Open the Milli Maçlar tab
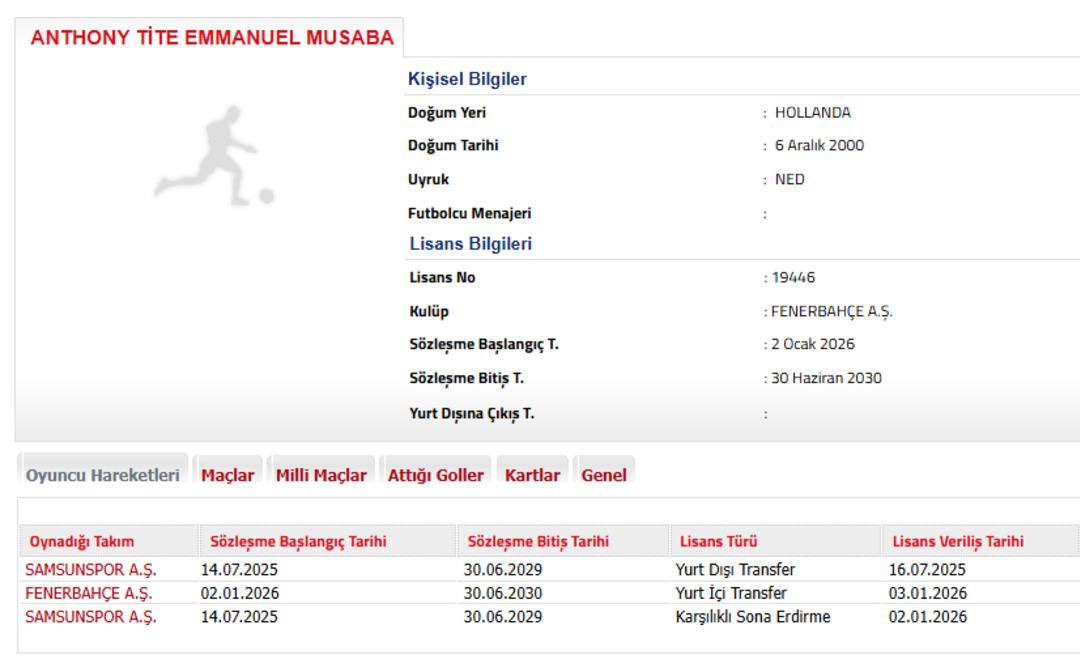 click(321, 475)
